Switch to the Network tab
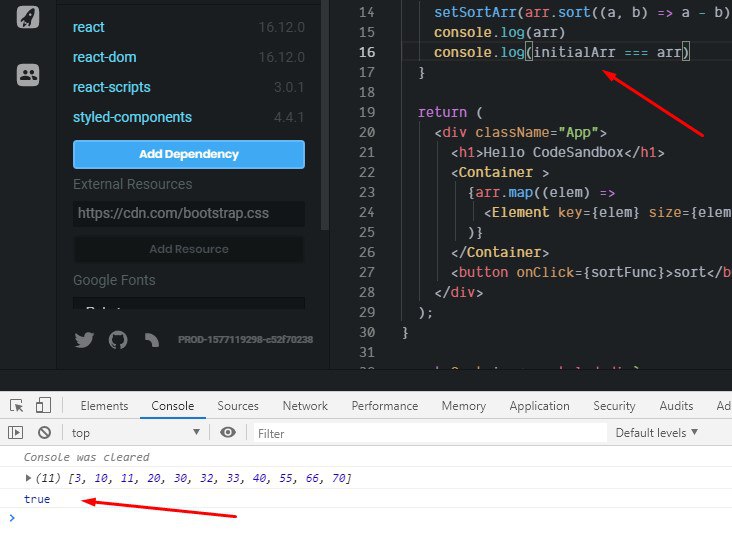Image resolution: width=732 pixels, height=537 pixels. pyautogui.click(x=305, y=406)
